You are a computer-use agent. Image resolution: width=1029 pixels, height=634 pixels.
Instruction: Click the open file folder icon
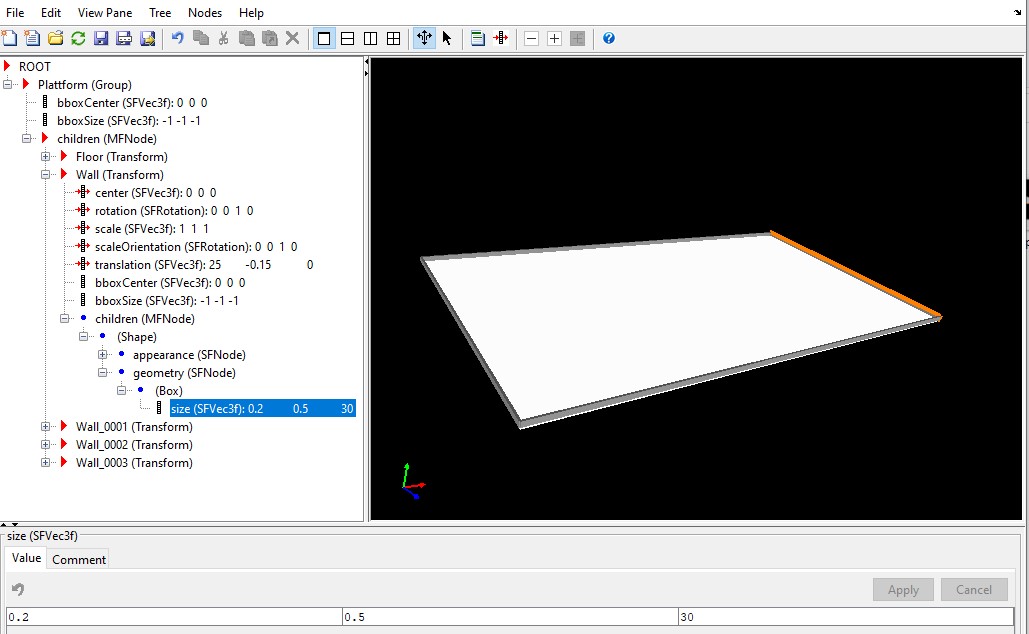(55, 38)
